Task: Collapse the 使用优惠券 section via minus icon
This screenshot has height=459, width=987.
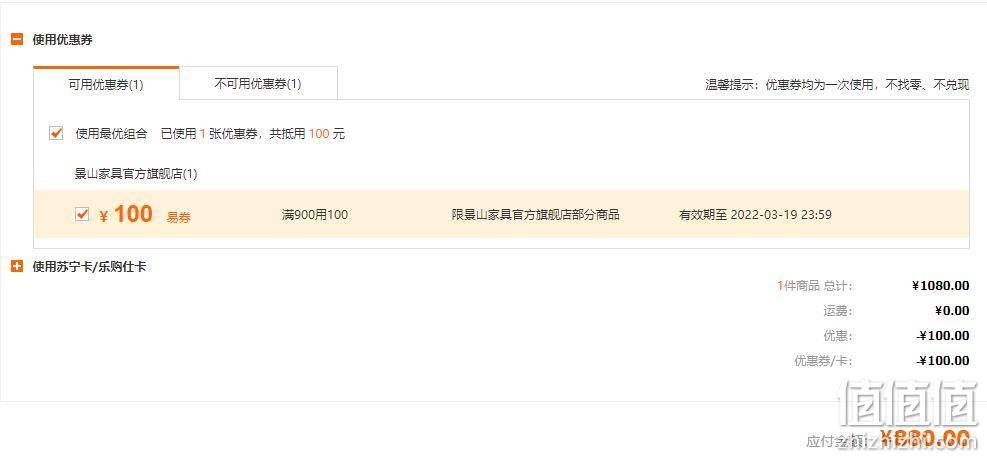Action: pyautogui.click(x=17, y=40)
